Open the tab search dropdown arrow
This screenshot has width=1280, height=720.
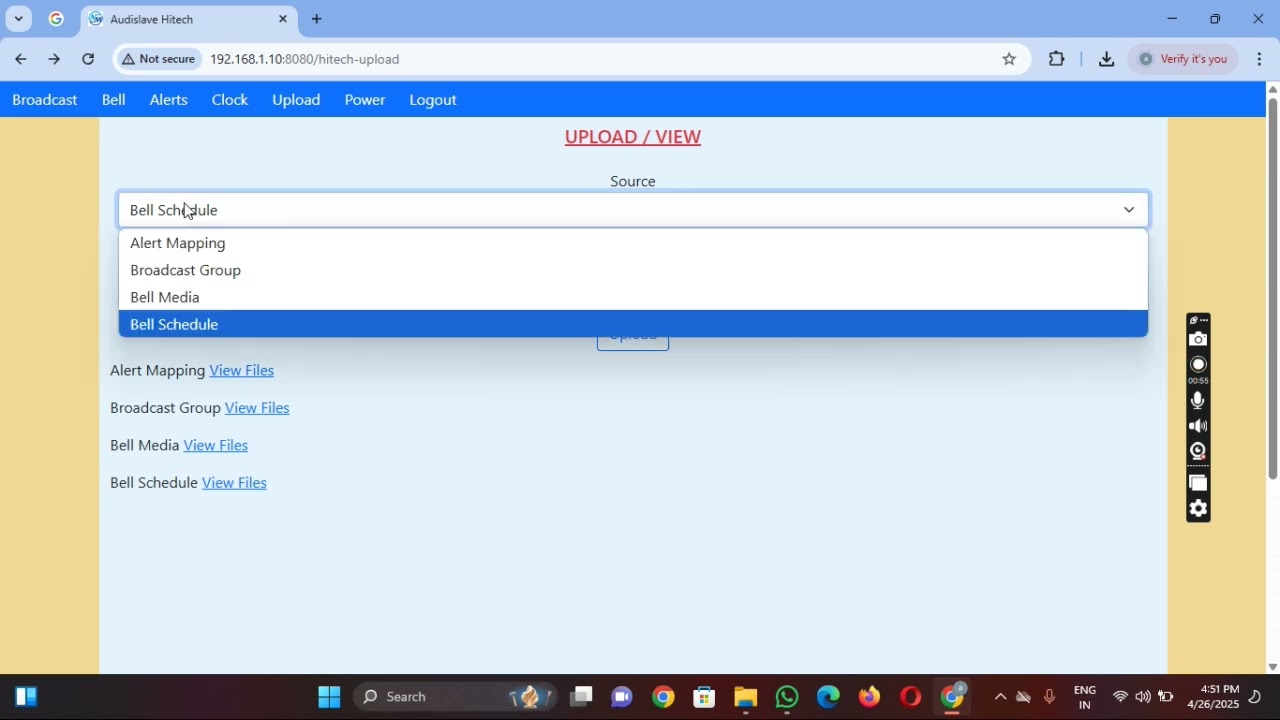point(19,19)
